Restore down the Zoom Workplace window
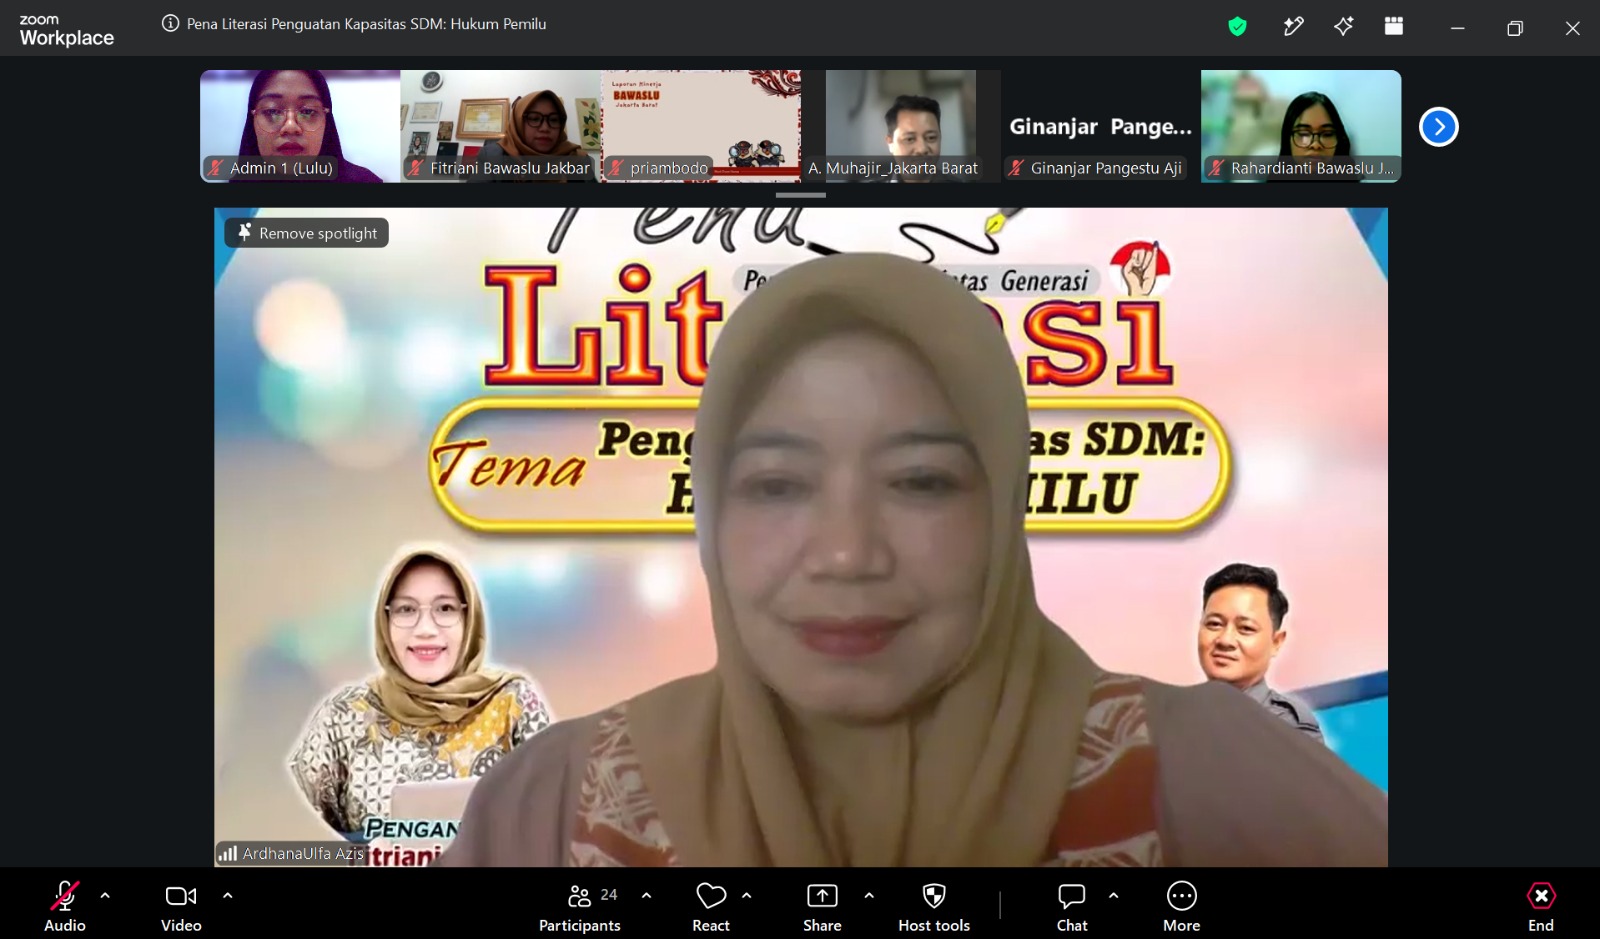This screenshot has width=1600, height=939. tap(1515, 28)
